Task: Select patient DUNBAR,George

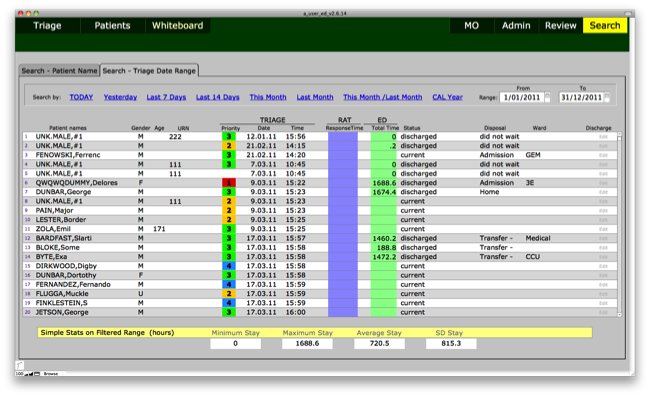Action: pos(63,192)
